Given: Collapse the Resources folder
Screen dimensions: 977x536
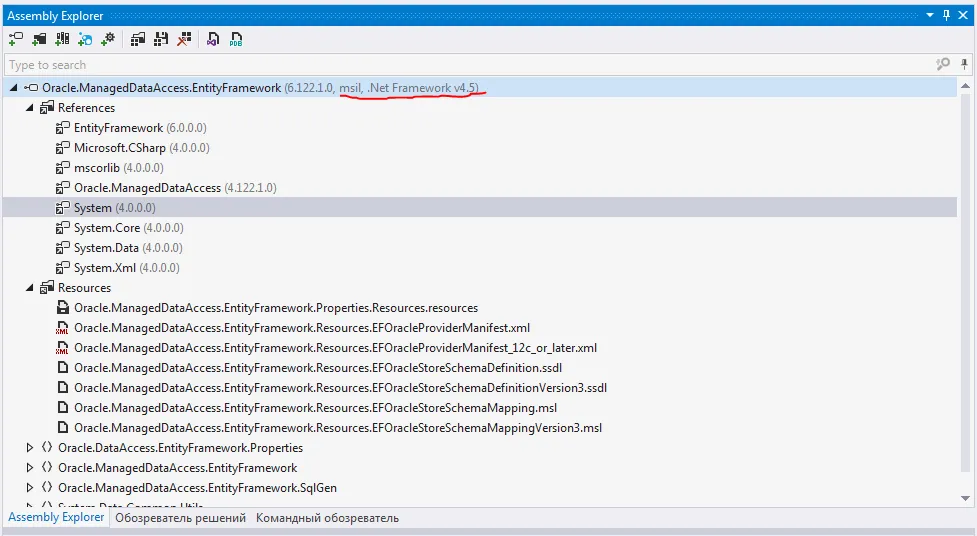Looking at the screenshot, I should point(29,288).
